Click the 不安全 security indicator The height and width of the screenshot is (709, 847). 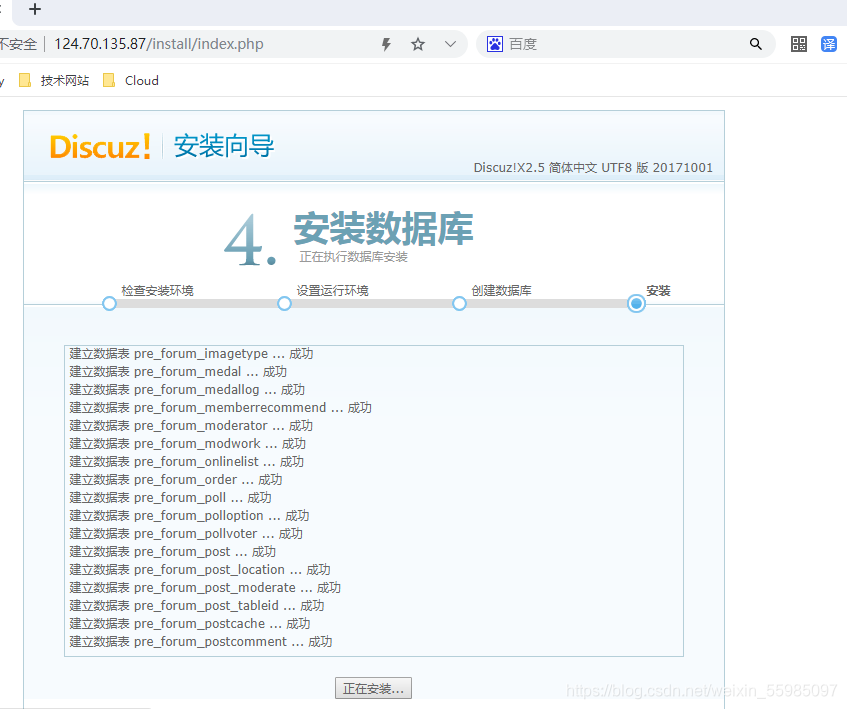[18, 44]
